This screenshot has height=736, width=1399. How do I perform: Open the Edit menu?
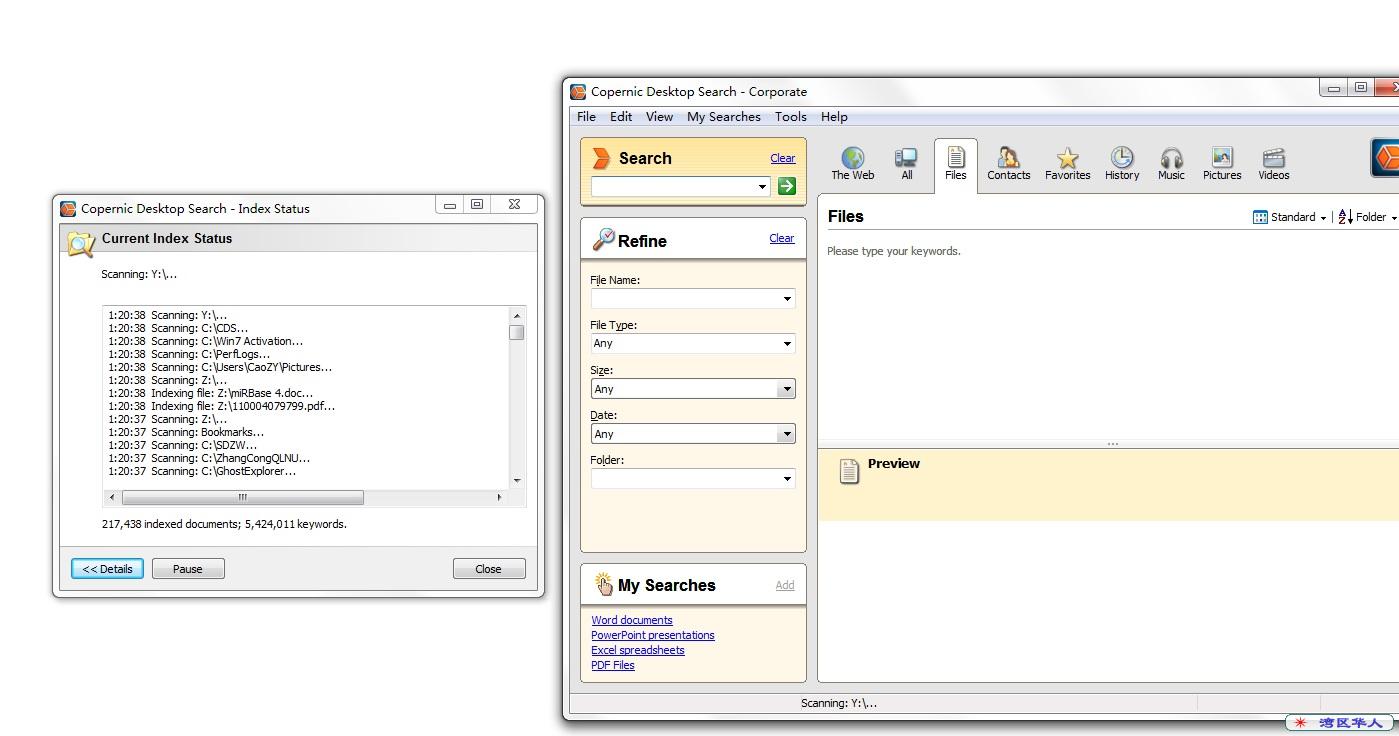coord(621,117)
